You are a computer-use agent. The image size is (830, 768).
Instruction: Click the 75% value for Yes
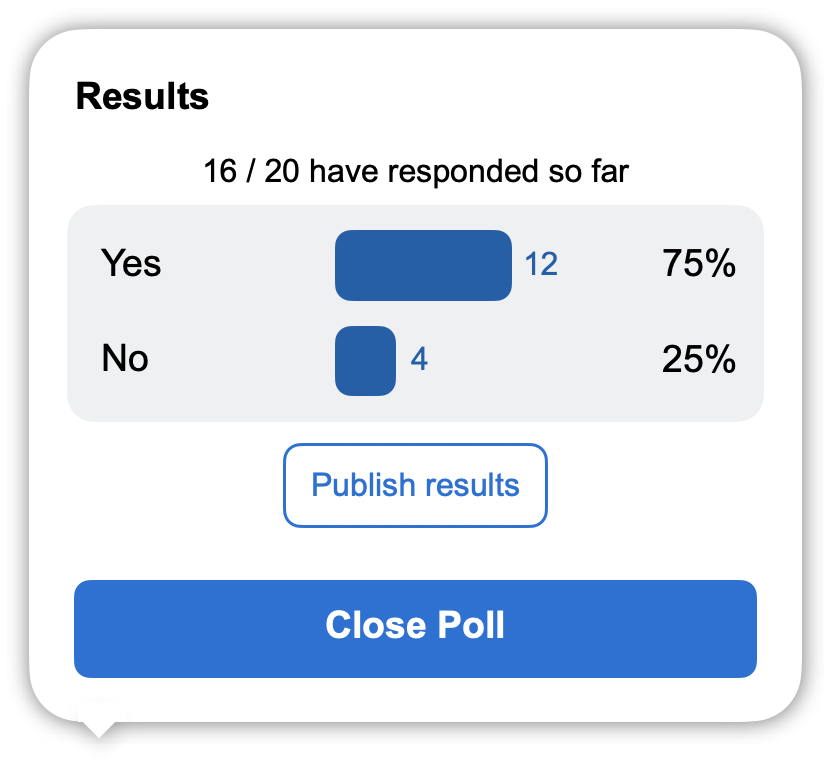[700, 264]
